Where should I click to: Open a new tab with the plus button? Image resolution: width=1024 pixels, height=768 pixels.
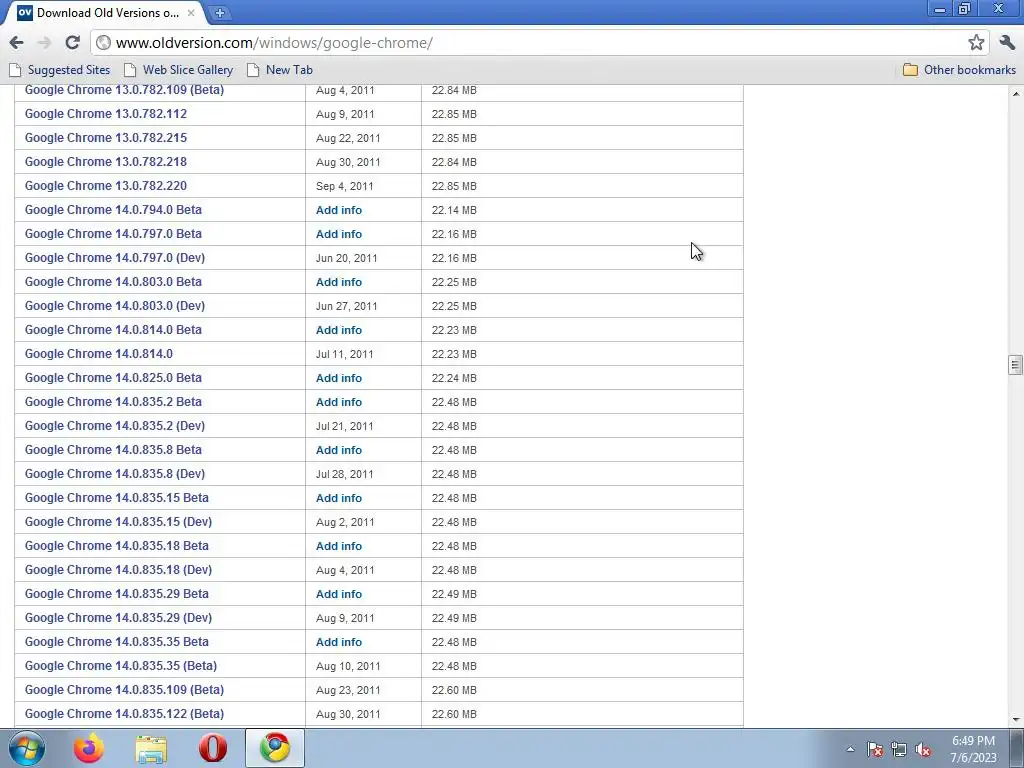(x=219, y=12)
